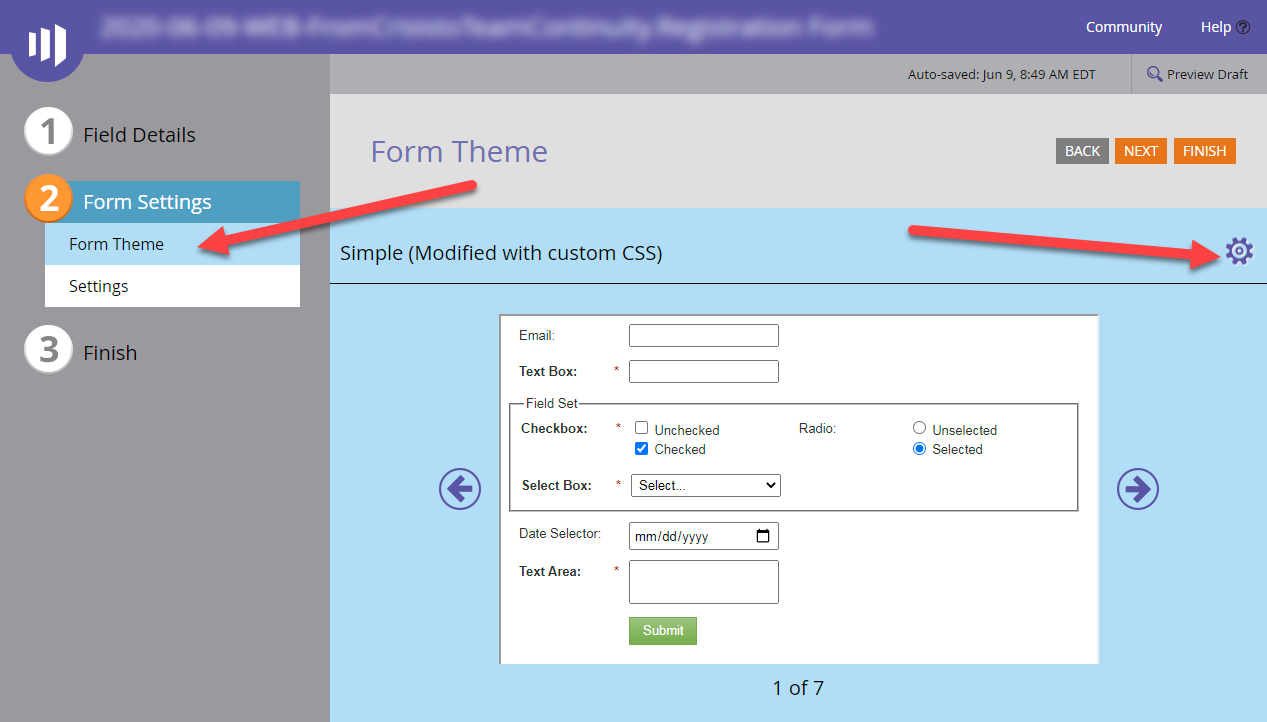This screenshot has width=1267, height=722.
Task: Open the Select Box dropdown
Action: click(705, 485)
